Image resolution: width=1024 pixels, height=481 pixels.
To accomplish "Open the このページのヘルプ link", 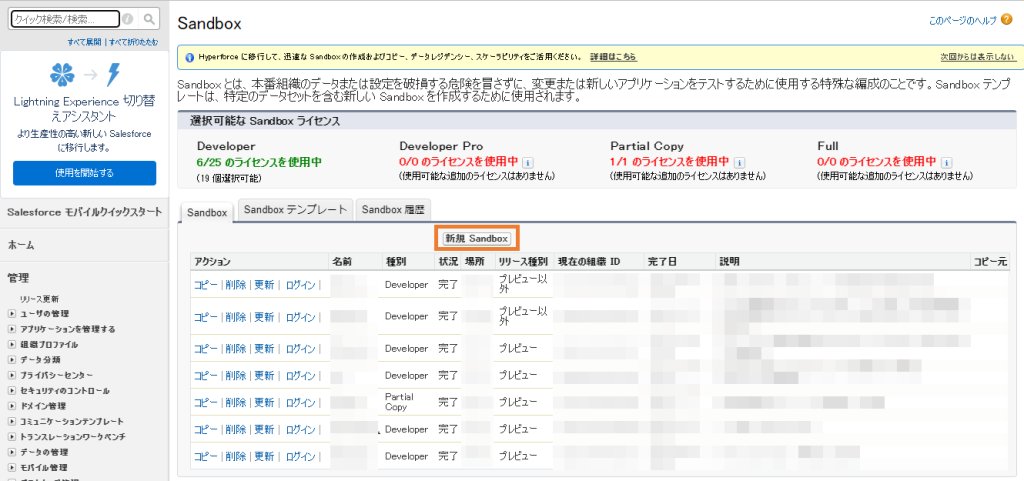I will [x=962, y=21].
